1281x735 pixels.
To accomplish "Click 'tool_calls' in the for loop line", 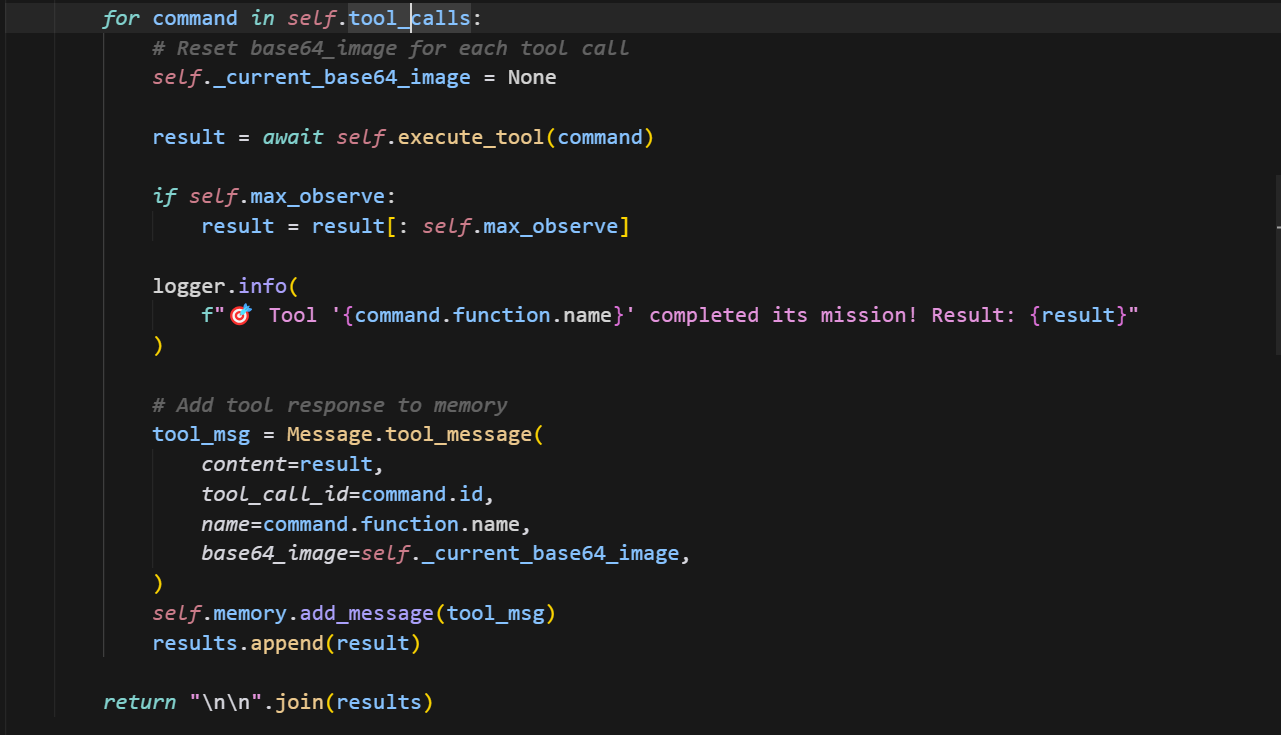I will tap(409, 18).
